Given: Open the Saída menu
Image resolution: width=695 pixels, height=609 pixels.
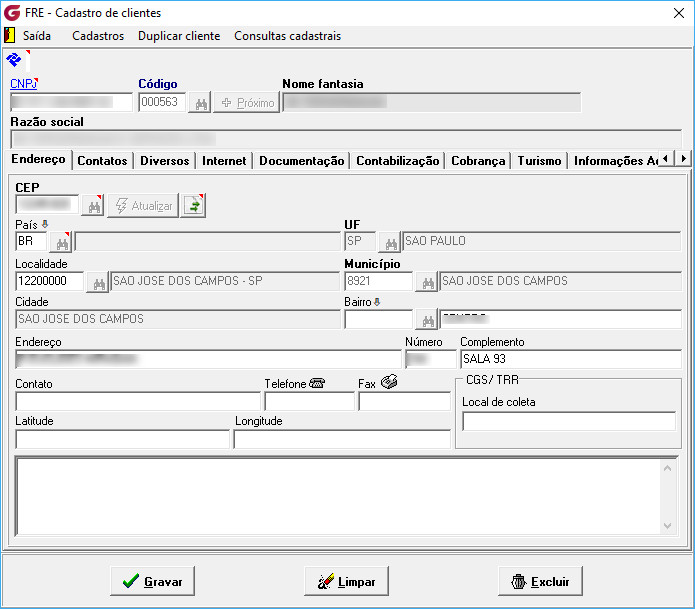Looking at the screenshot, I should tap(37, 36).
